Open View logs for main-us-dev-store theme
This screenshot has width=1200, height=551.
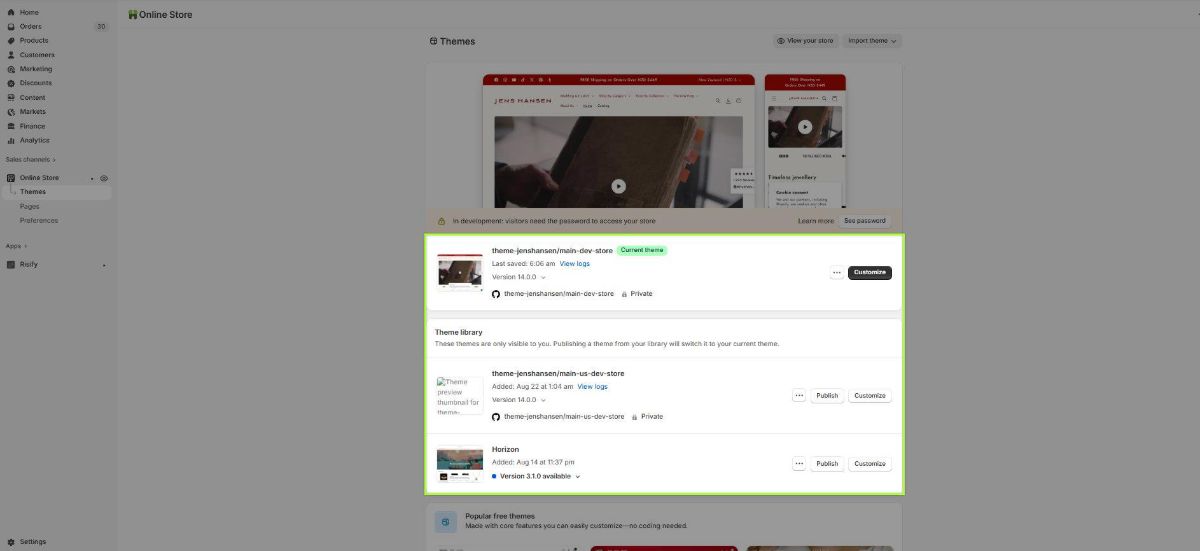pyautogui.click(x=592, y=386)
